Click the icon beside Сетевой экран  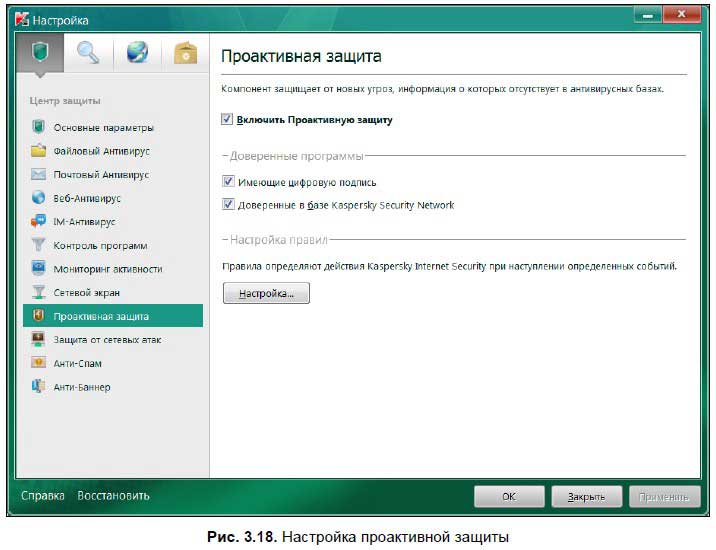click(38, 292)
